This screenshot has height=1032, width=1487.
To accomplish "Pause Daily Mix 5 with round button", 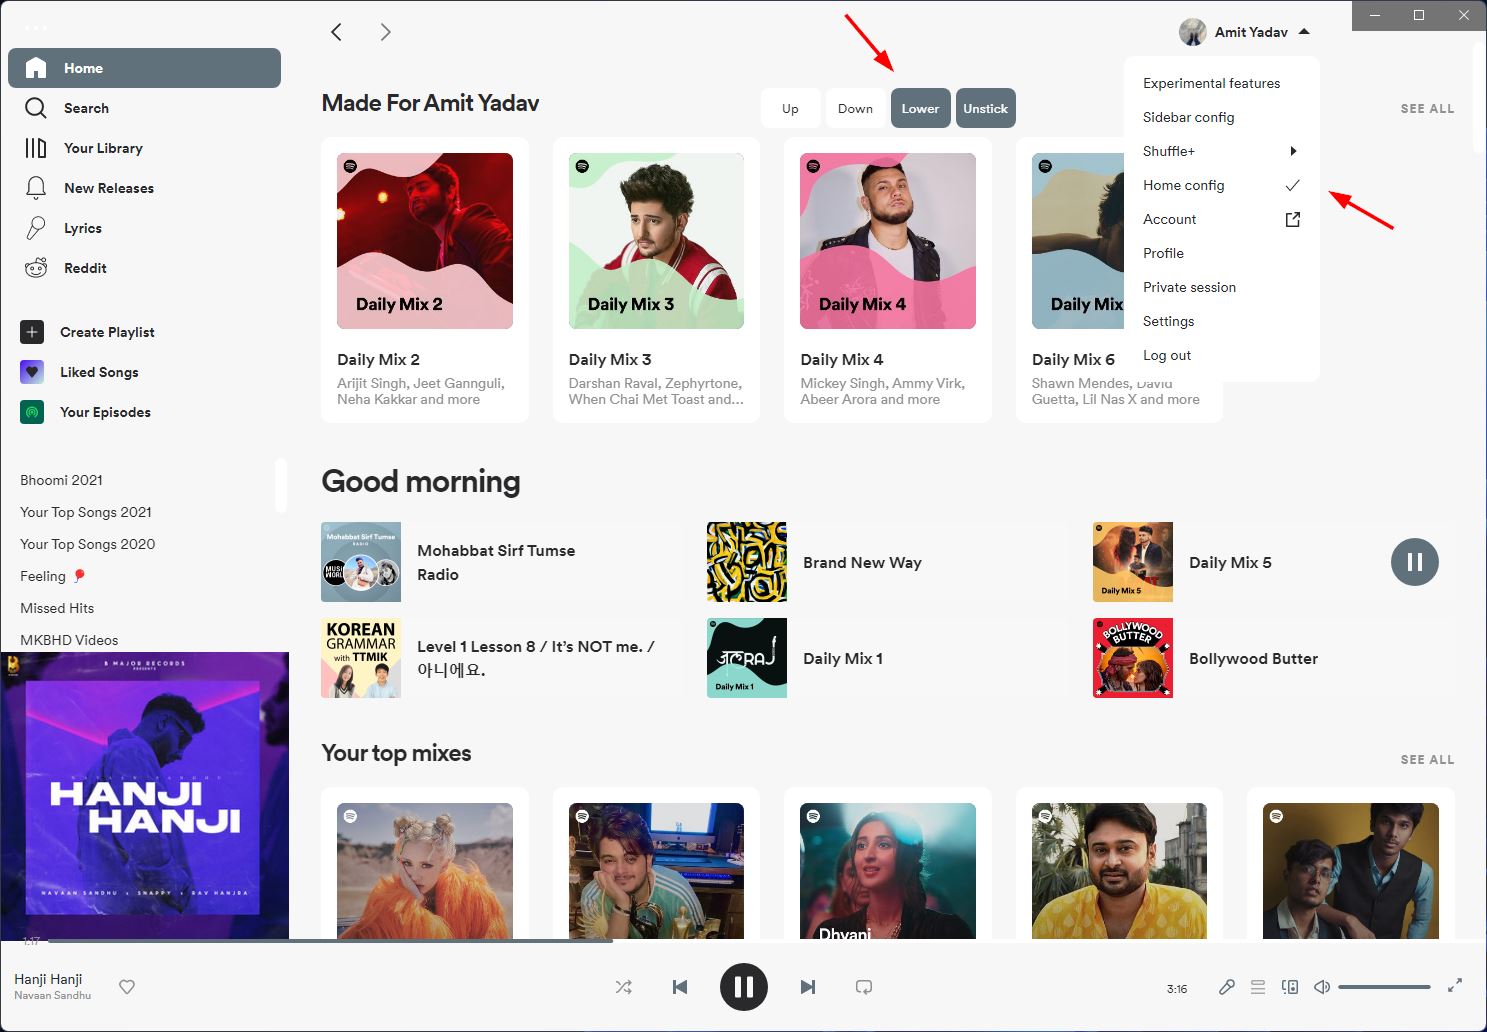I will 1415,562.
